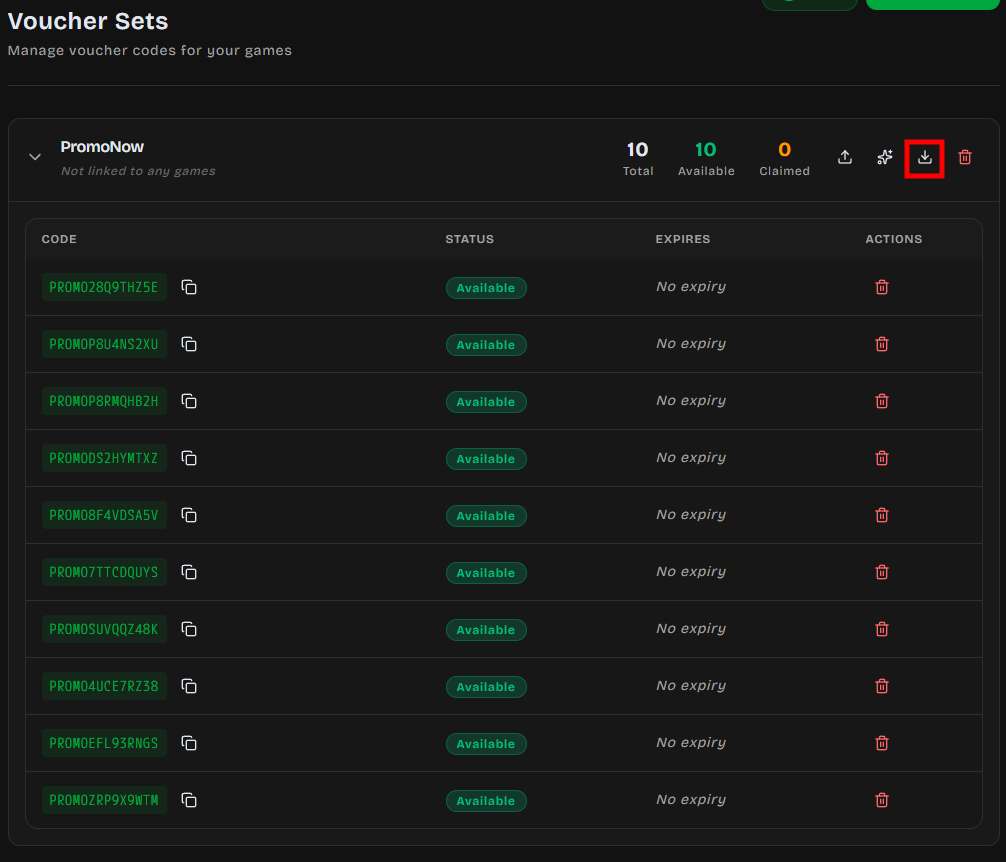1006x862 pixels.
Task: Select code text PROMOEFL93RNGS
Action: [104, 744]
